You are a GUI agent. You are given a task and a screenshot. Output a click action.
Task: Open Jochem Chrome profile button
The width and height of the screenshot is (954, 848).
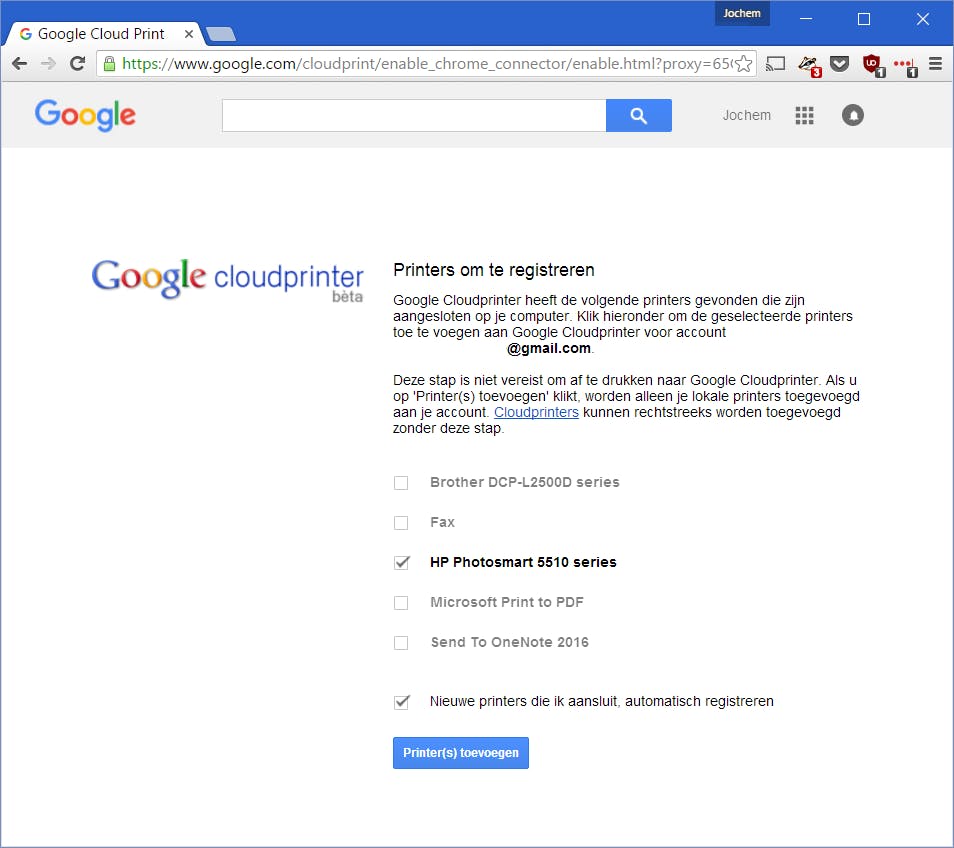(742, 13)
